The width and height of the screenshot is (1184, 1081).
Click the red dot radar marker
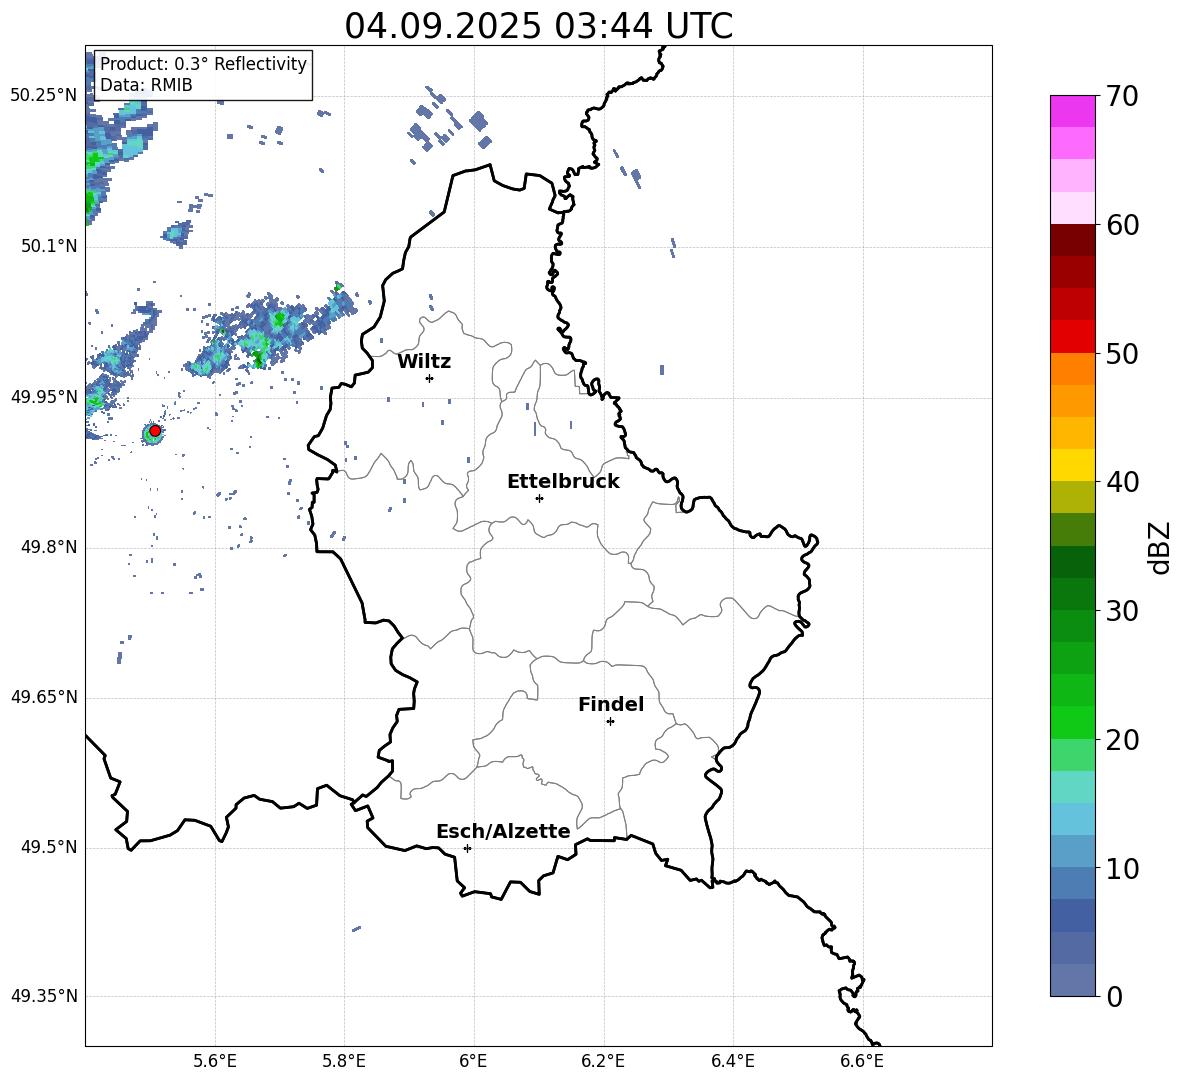(155, 430)
